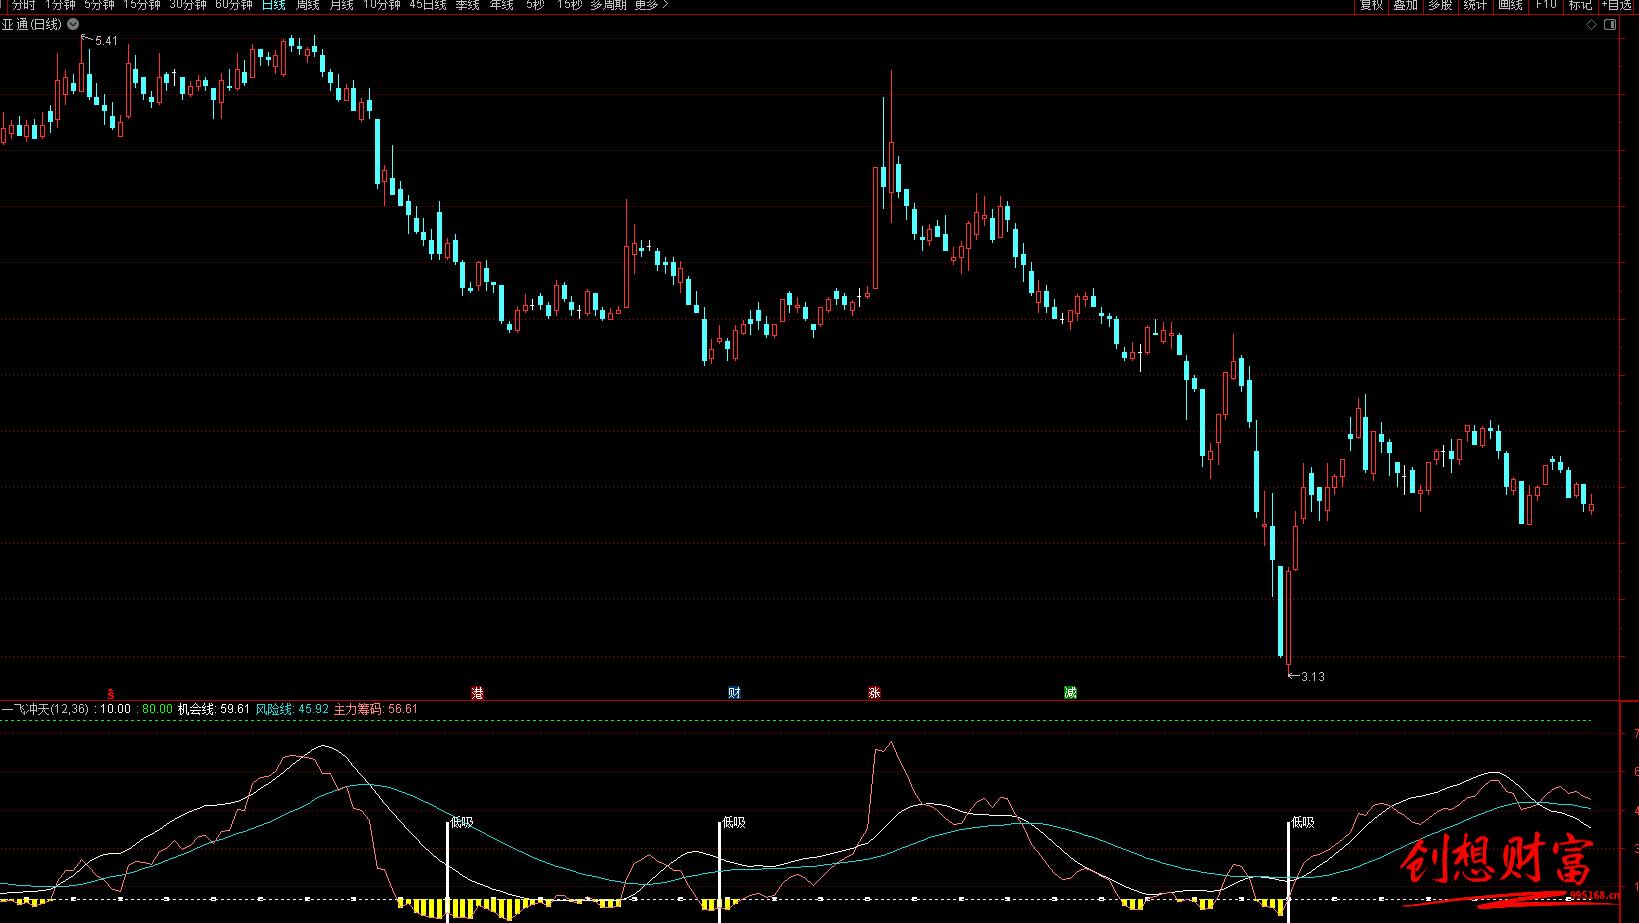
Task: Select the 45日线 period tab
Action: tap(428, 5)
